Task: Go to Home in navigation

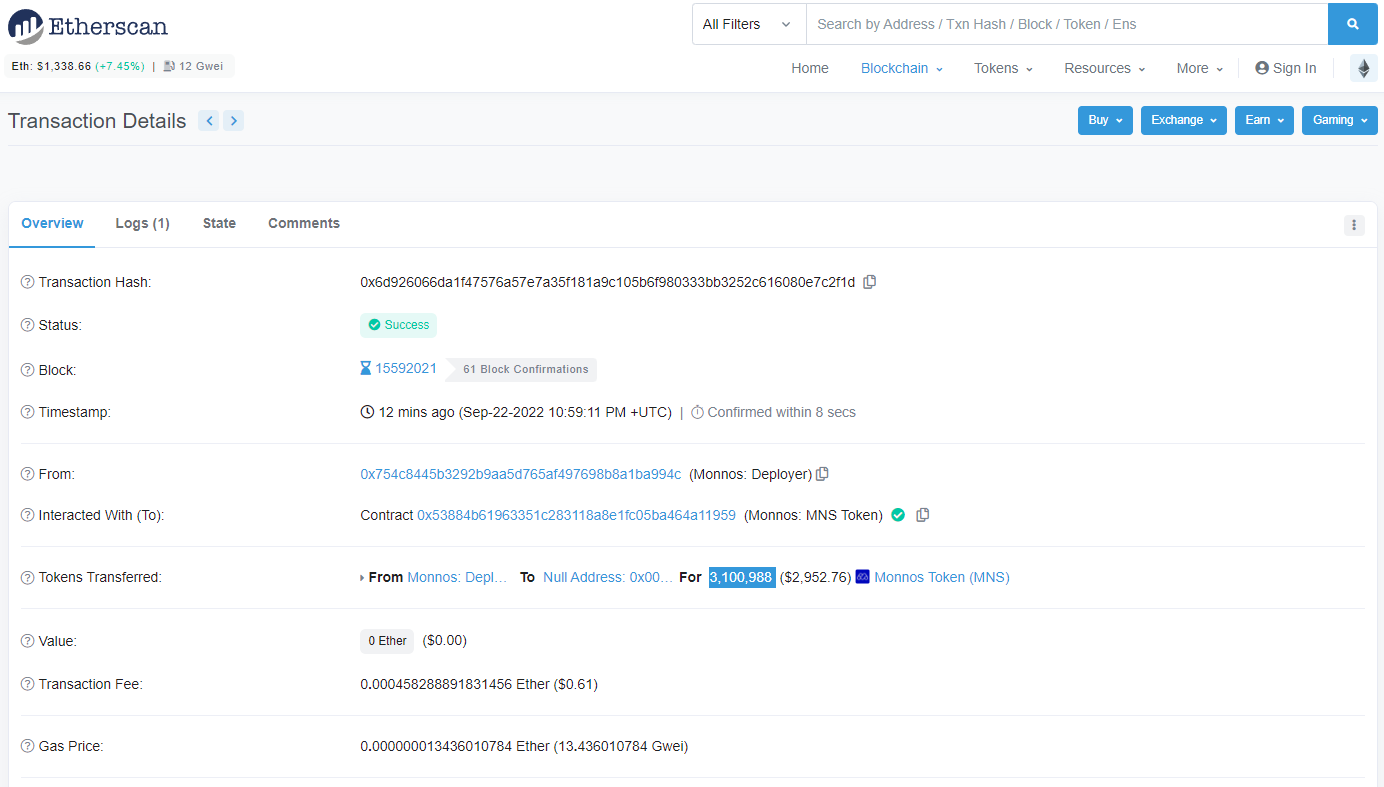Action: [x=810, y=68]
